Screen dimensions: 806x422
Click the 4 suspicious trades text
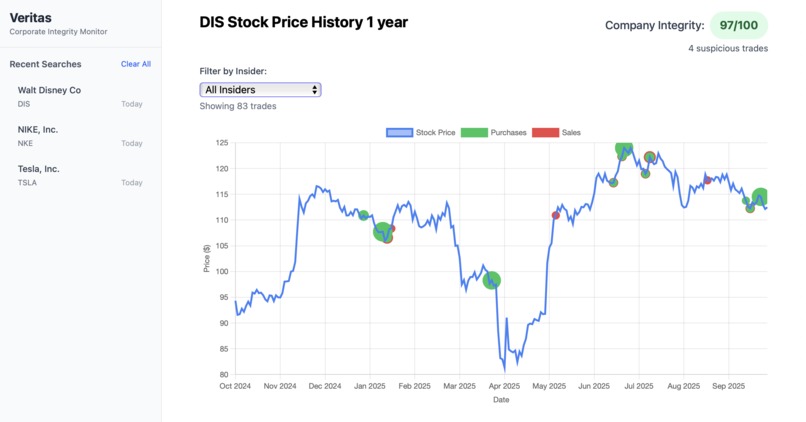(x=728, y=48)
